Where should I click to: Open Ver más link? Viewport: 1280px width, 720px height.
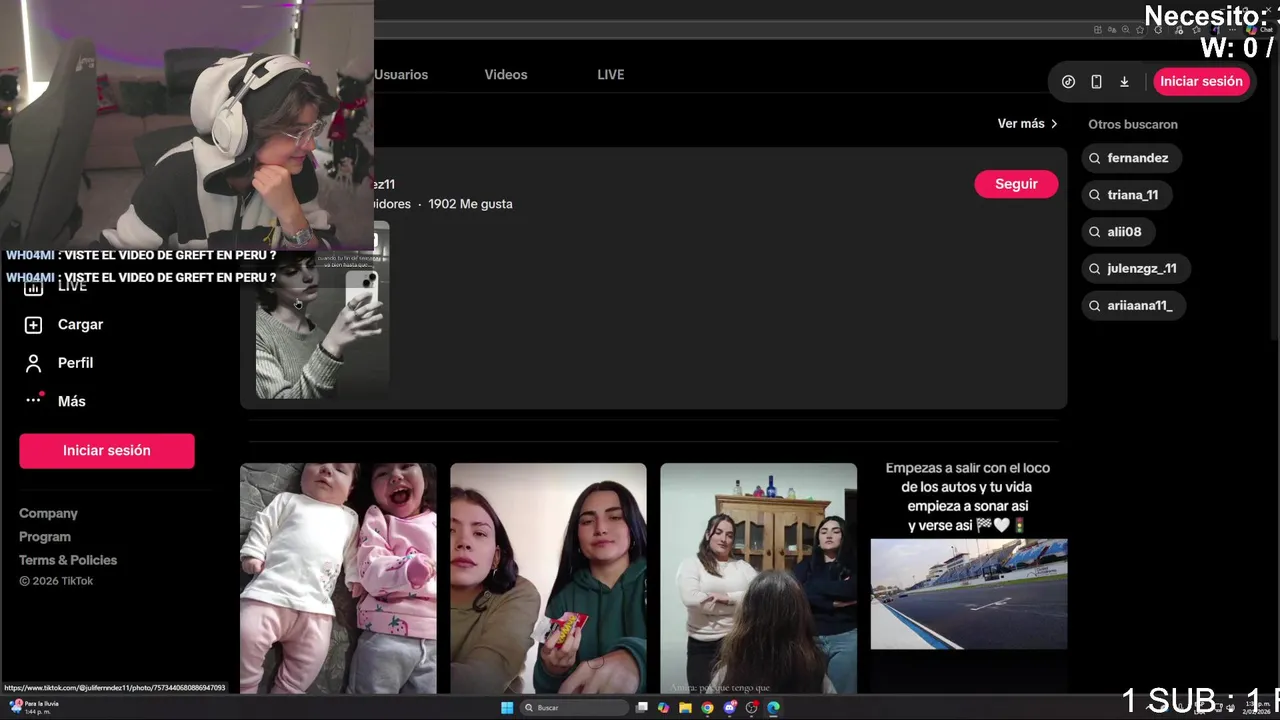[1021, 124]
